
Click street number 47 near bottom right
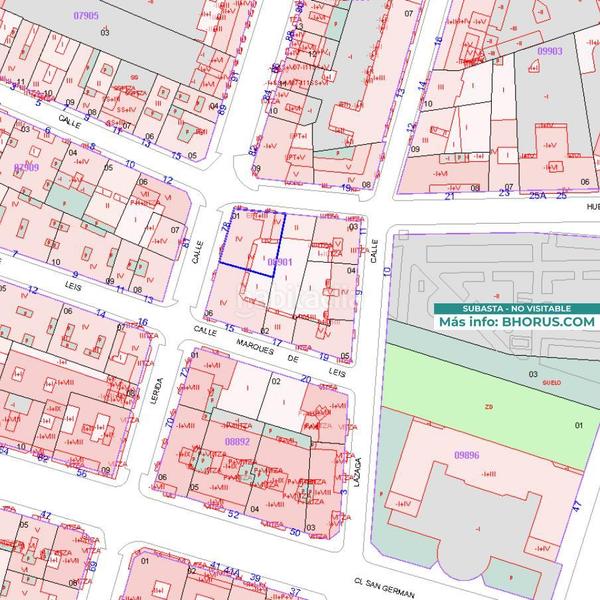577,508
